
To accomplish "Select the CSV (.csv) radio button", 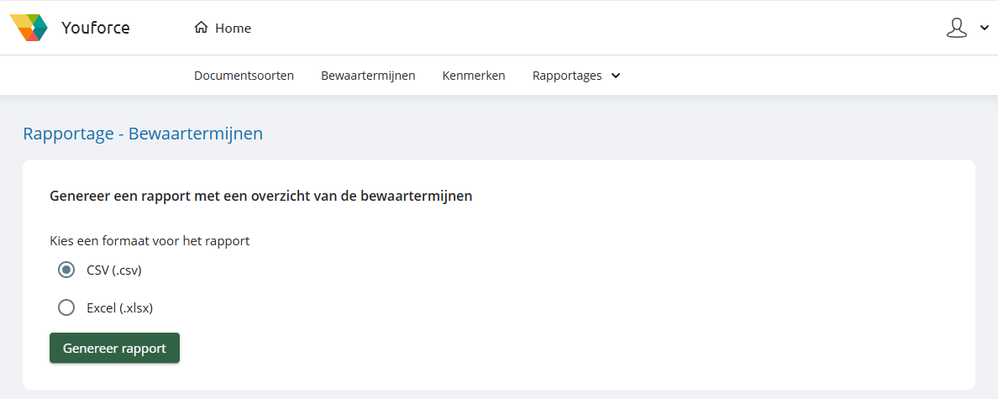I will pyautogui.click(x=66, y=270).
